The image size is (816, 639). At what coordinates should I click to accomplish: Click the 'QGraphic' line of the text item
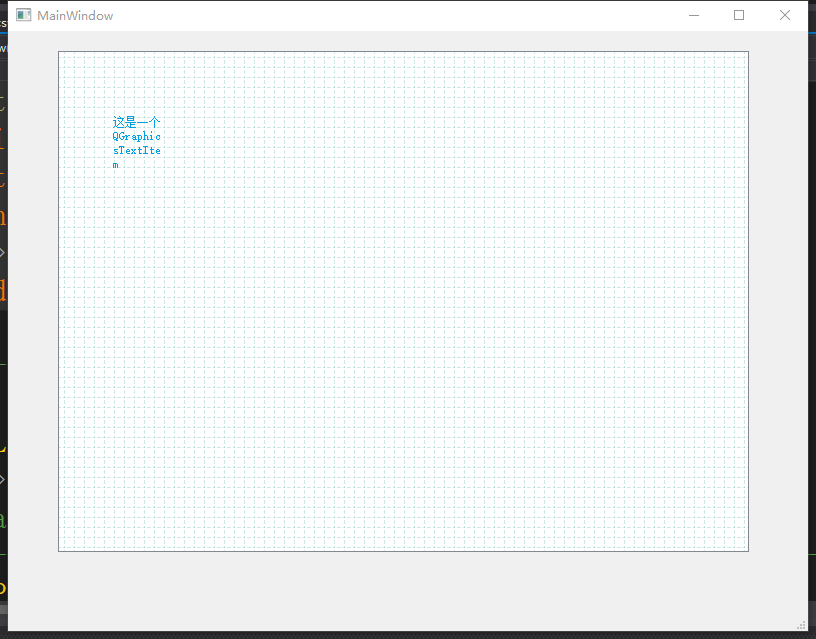click(136, 136)
